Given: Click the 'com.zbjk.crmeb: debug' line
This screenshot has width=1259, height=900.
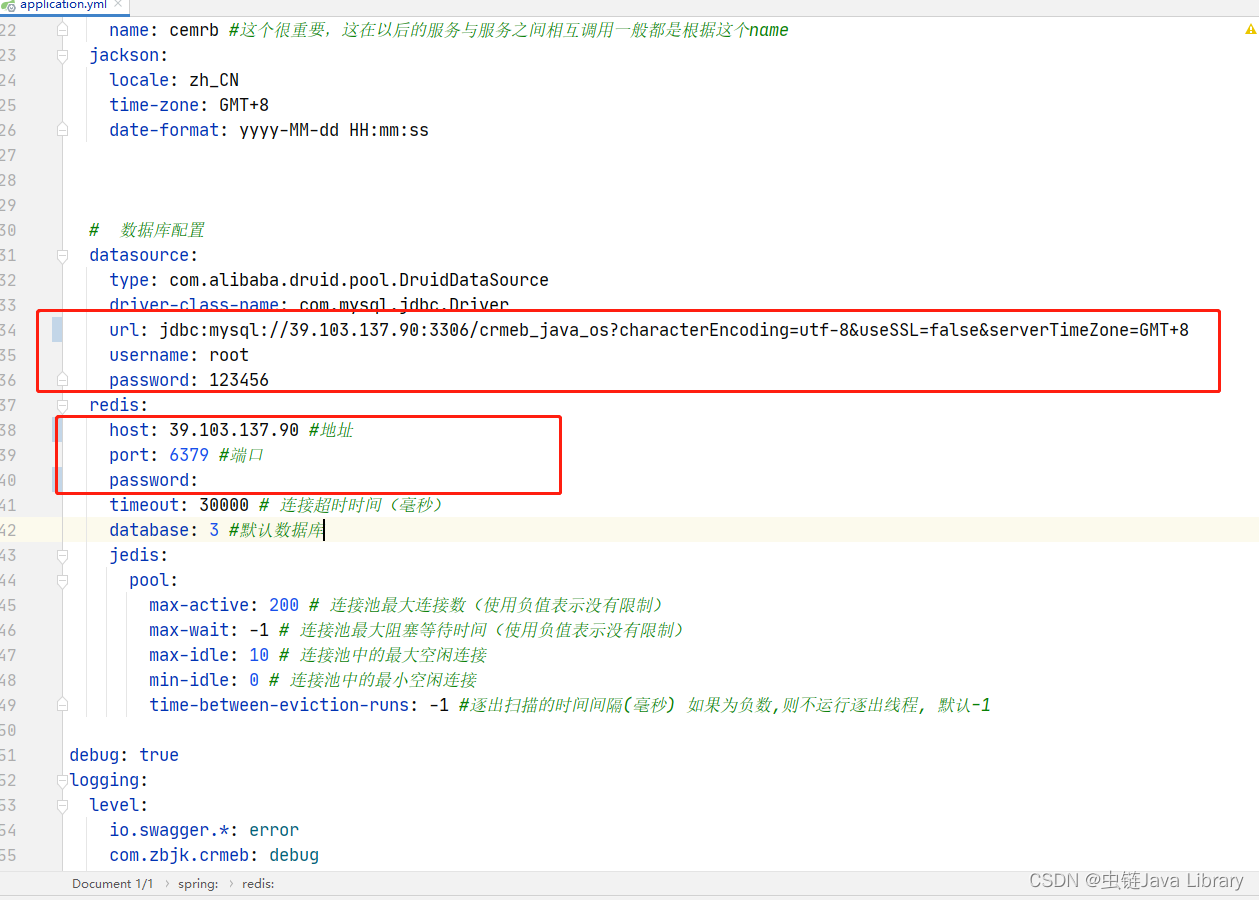Looking at the screenshot, I should click(x=214, y=855).
